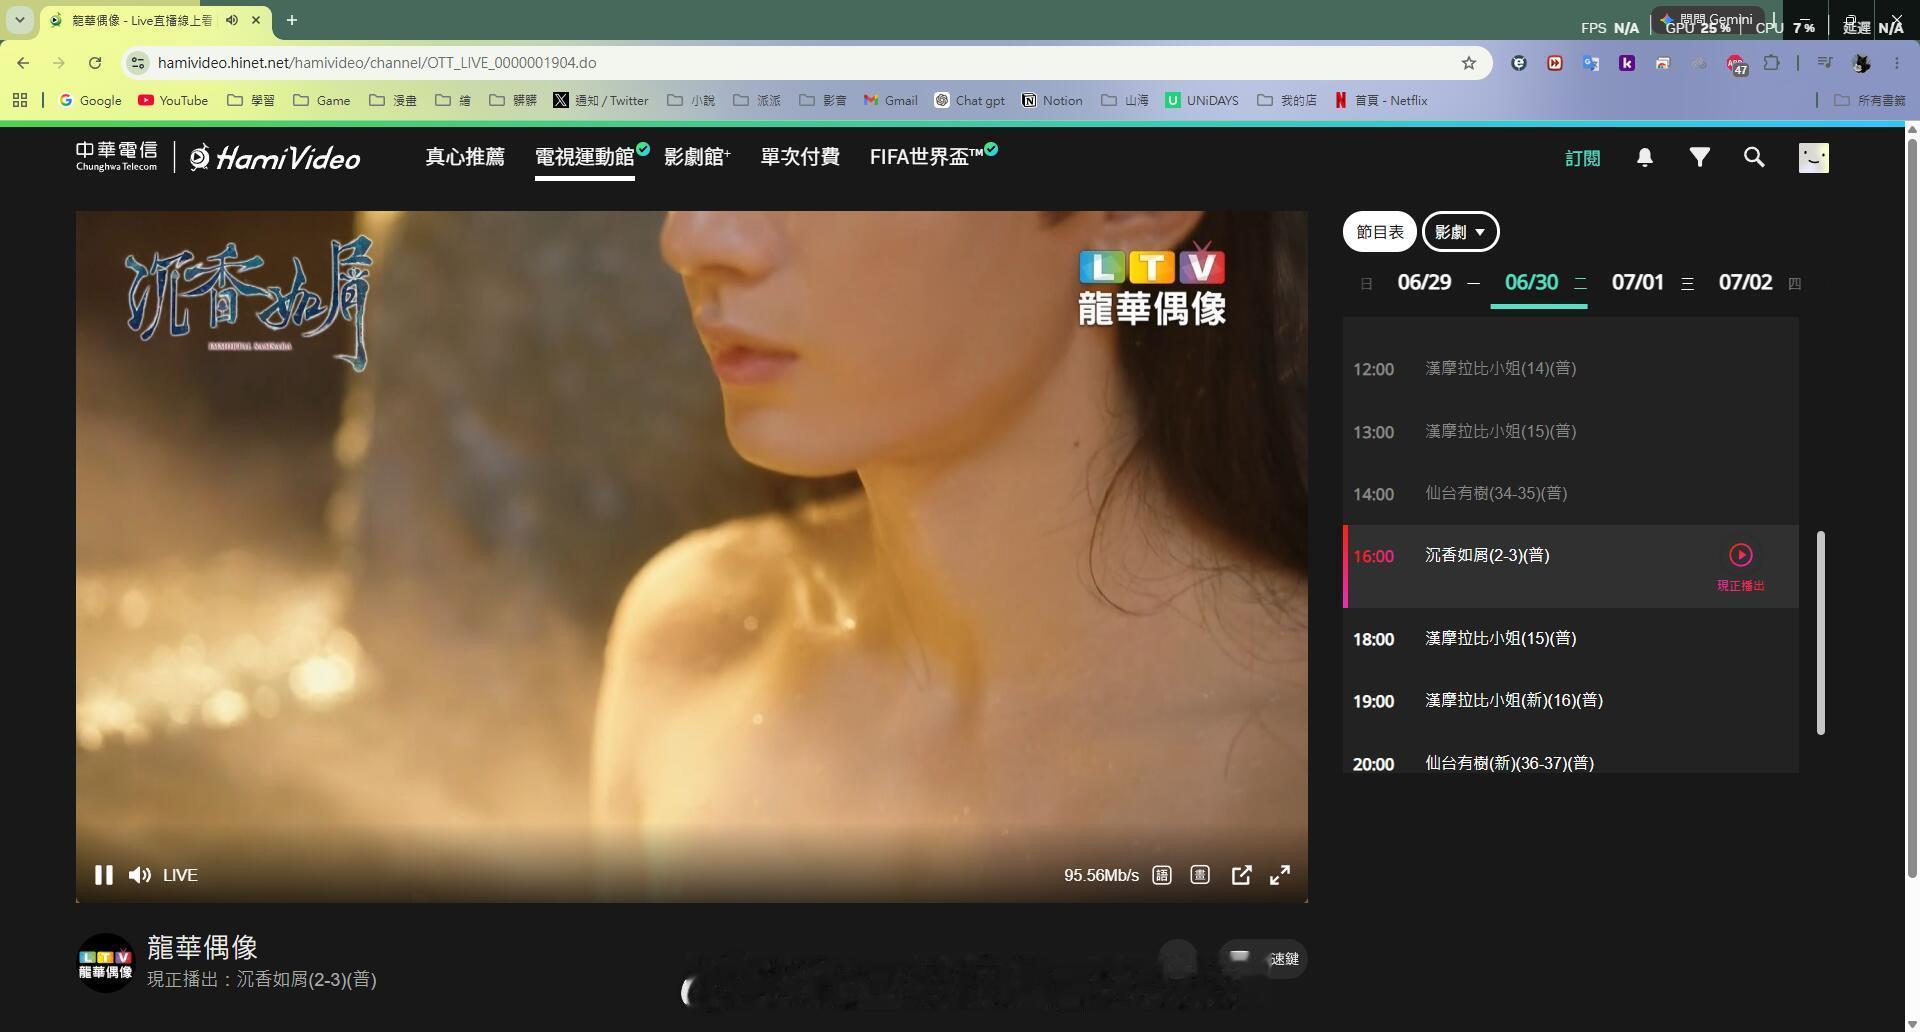Screen dimensions: 1920x1032
Task: Select the 13:00 漢摩拉比小姐(15) entry
Action: click(1570, 432)
